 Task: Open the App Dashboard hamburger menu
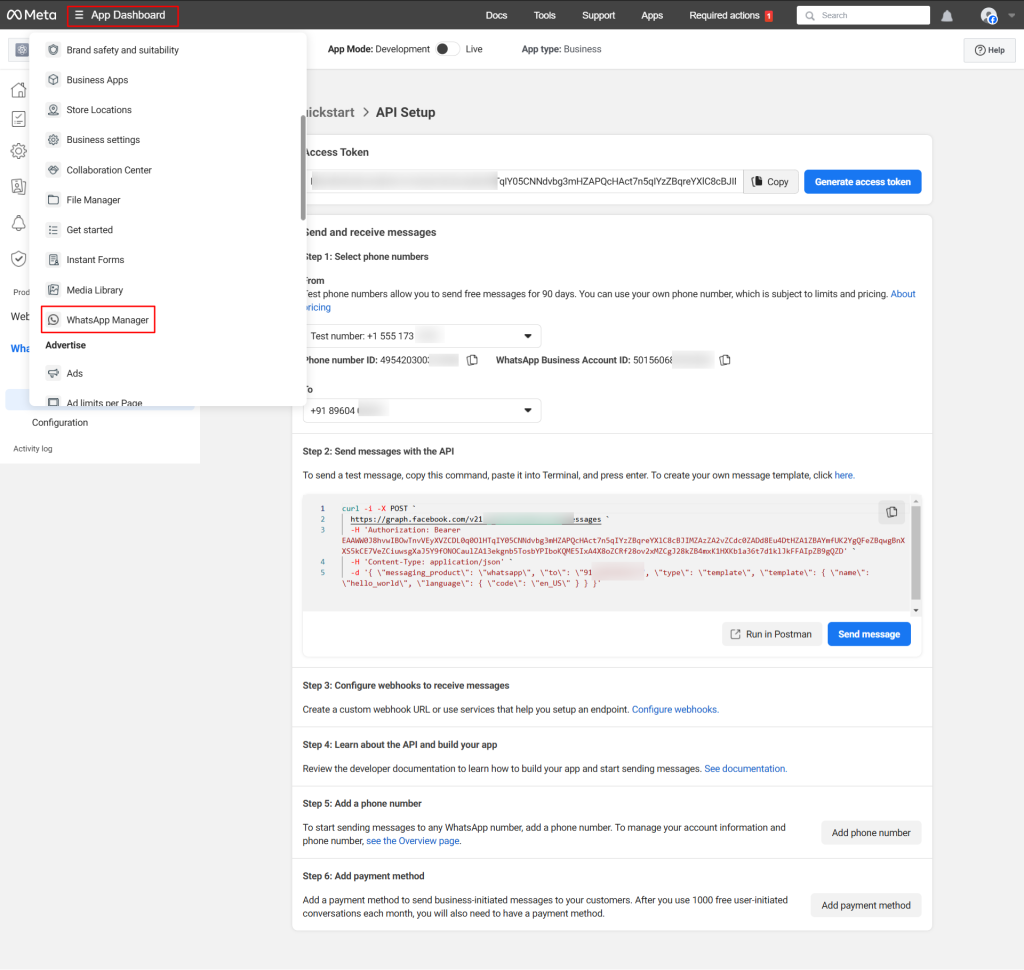coord(122,15)
